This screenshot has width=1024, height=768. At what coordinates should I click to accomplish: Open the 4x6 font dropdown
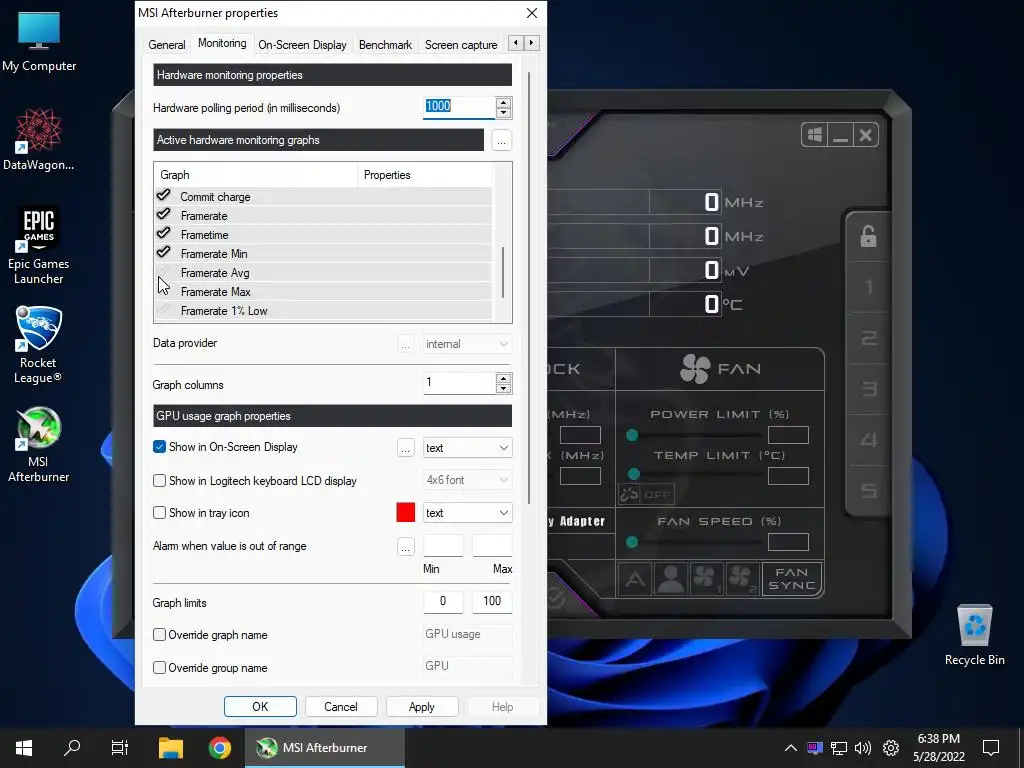(467, 480)
